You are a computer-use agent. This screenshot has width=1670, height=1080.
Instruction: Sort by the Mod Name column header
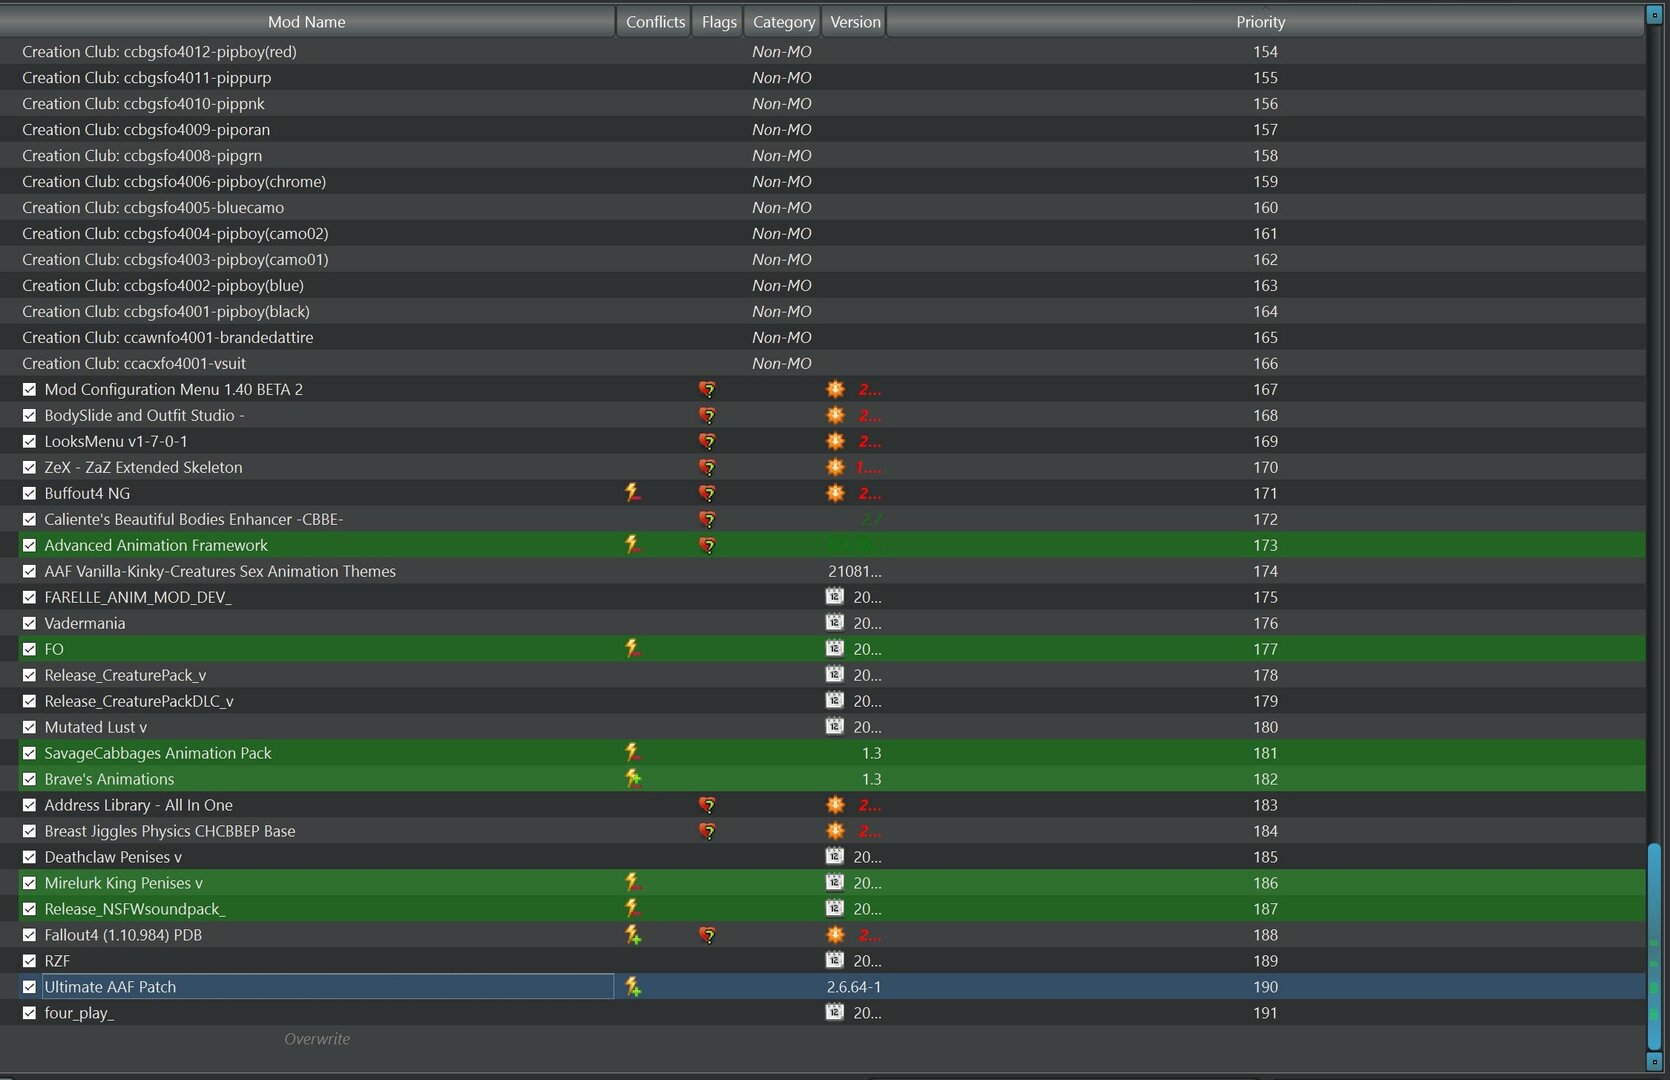point(307,22)
